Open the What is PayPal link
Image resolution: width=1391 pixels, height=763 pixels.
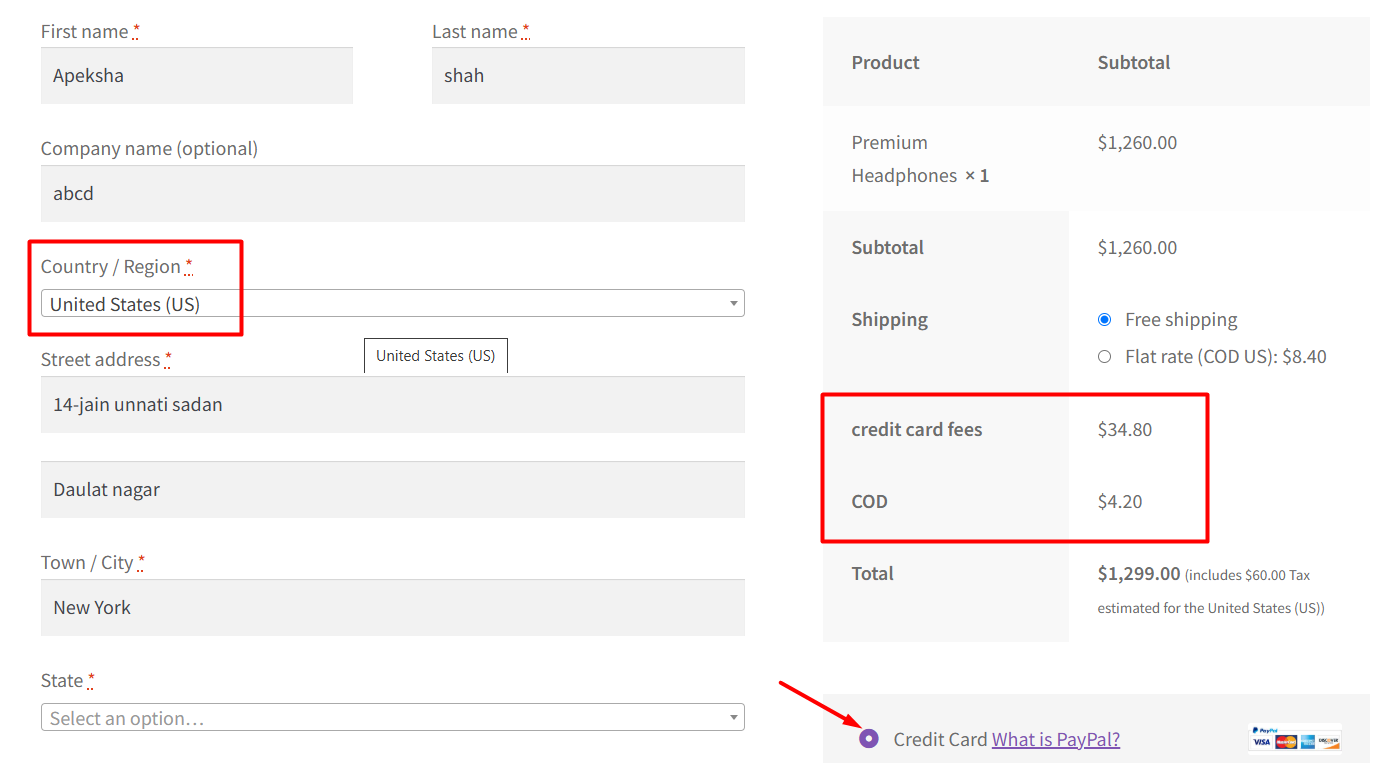point(1056,739)
